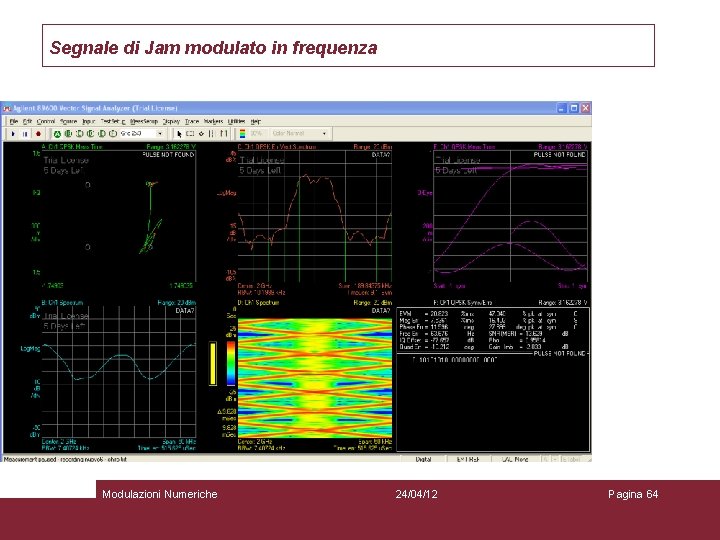This screenshot has height=540, width=720.
Task: Open the Control menu
Action: (x=46, y=121)
